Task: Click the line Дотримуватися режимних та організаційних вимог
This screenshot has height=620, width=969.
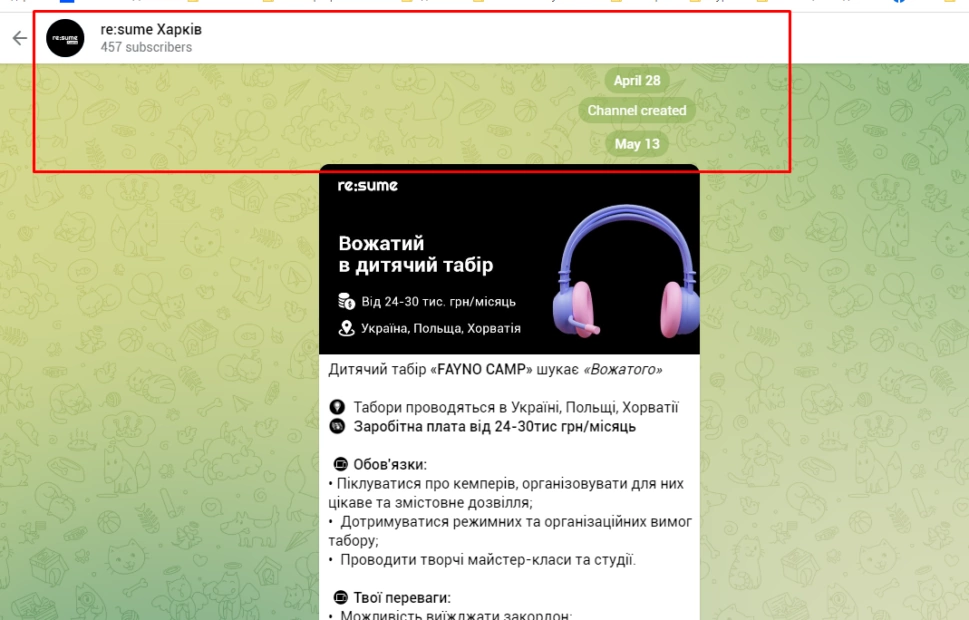Action: pyautogui.click(x=510, y=531)
